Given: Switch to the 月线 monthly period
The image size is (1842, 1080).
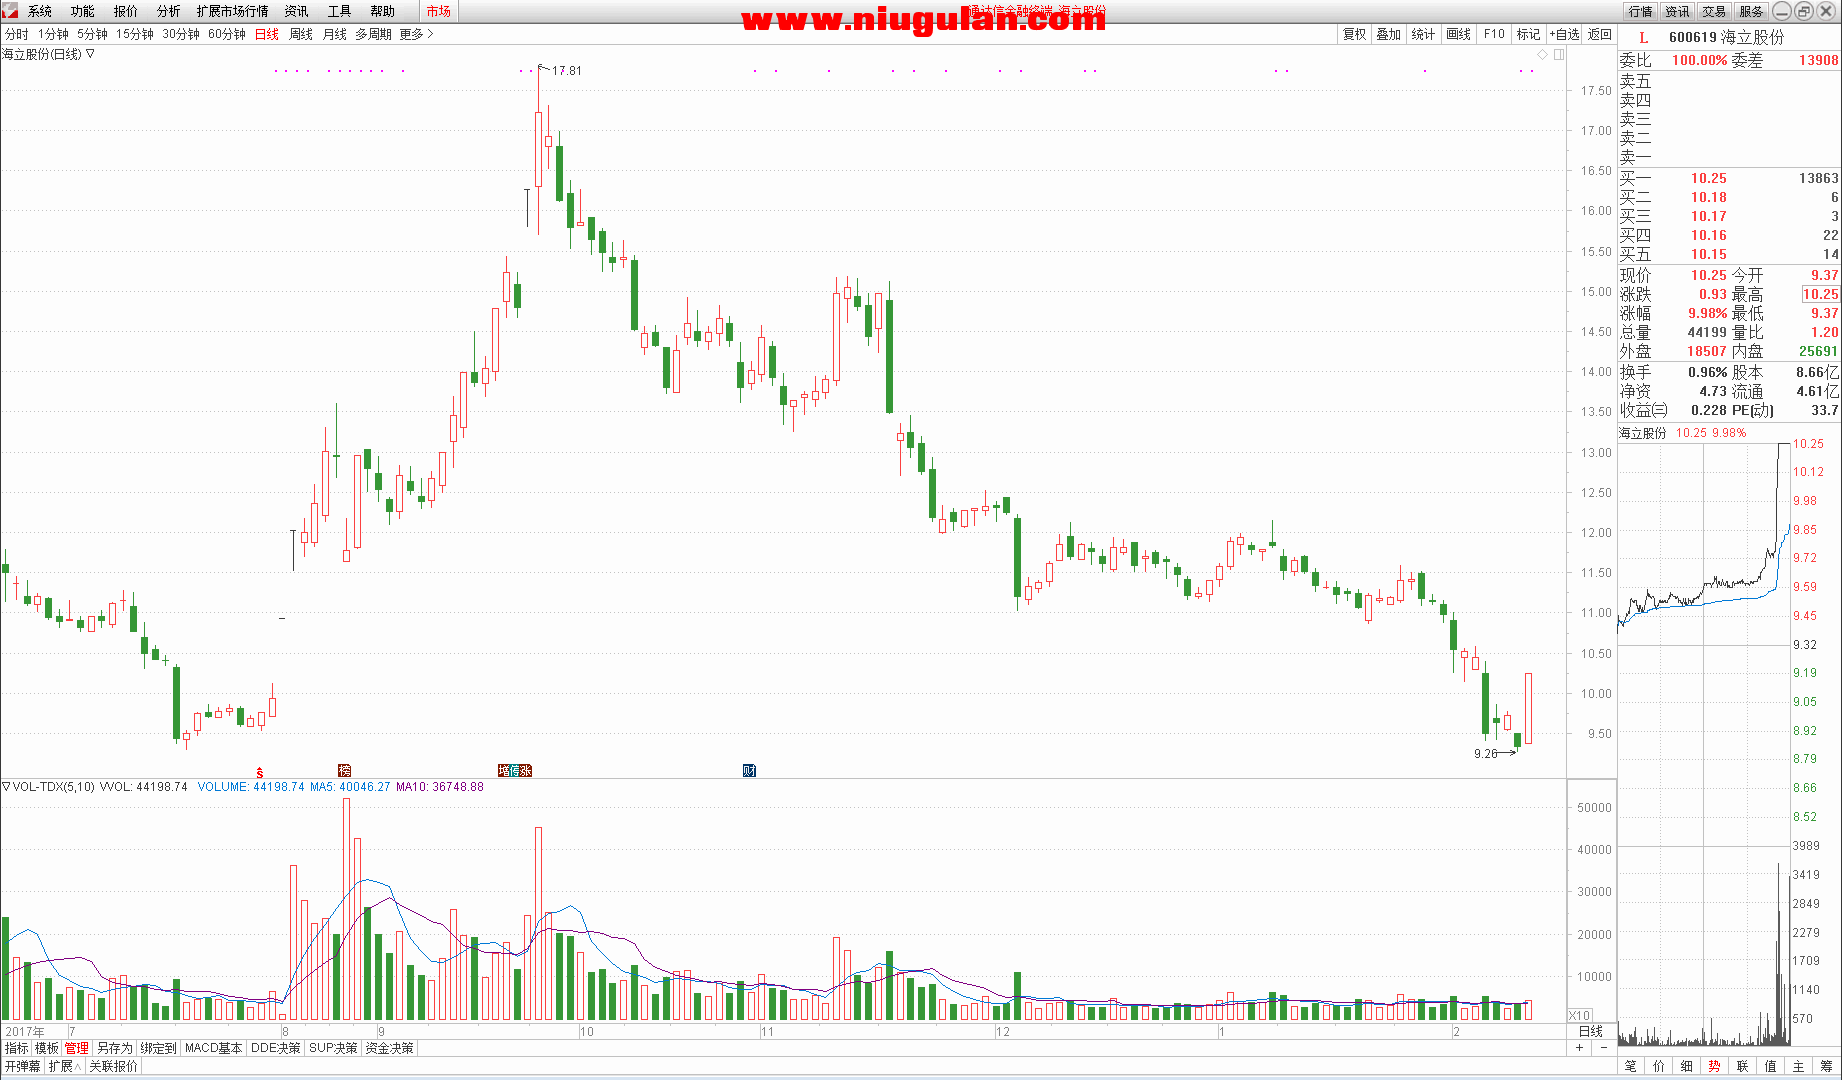Looking at the screenshot, I should pos(335,34).
